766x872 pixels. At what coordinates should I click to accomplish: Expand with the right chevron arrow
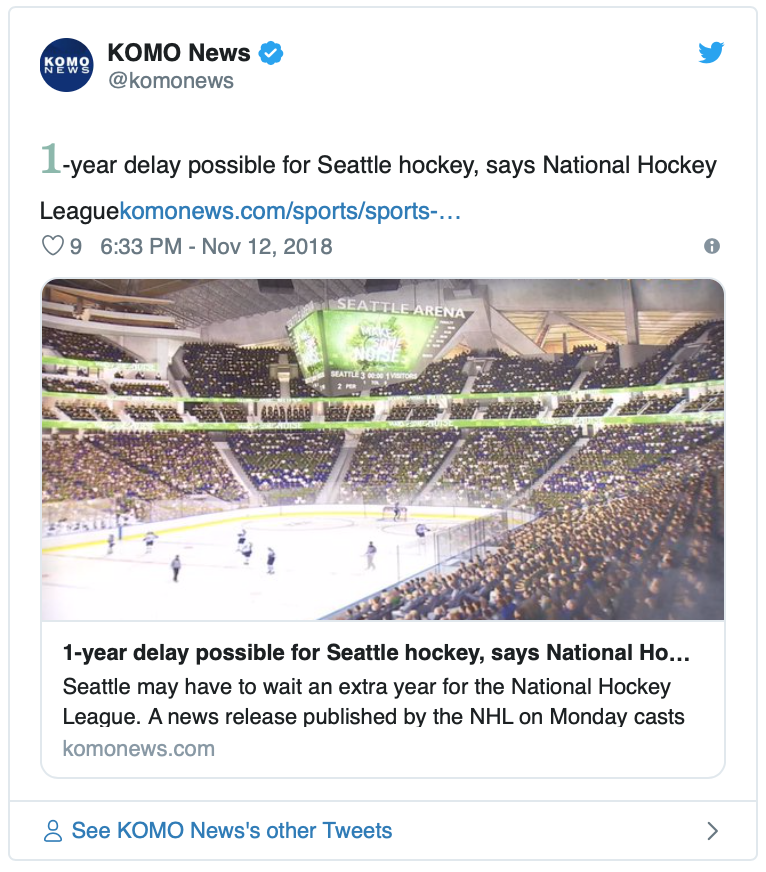coord(712,831)
